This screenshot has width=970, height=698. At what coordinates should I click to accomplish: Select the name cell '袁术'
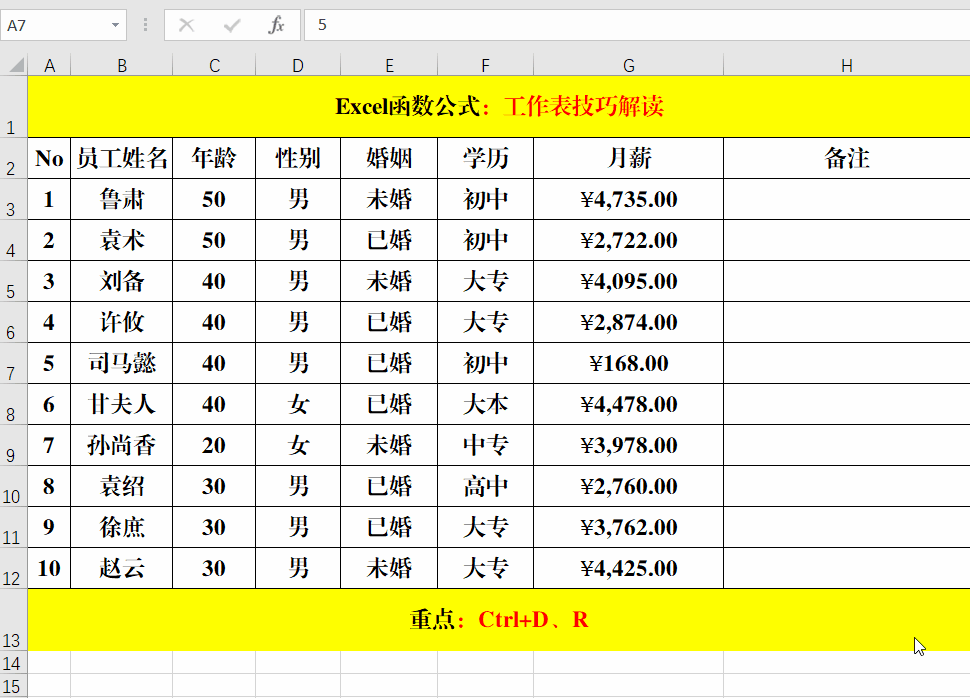point(122,240)
